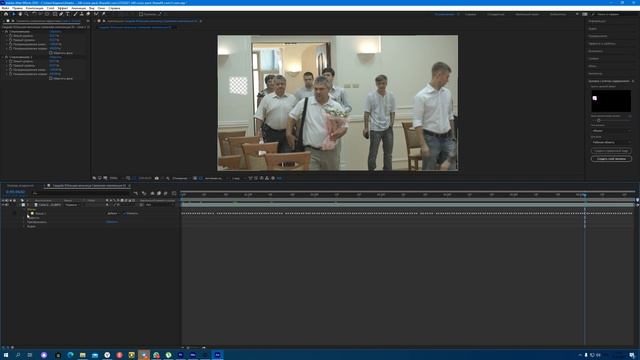640x360 pixels.
Task: Open the File Explorer taskbar icon
Action: [82, 355]
